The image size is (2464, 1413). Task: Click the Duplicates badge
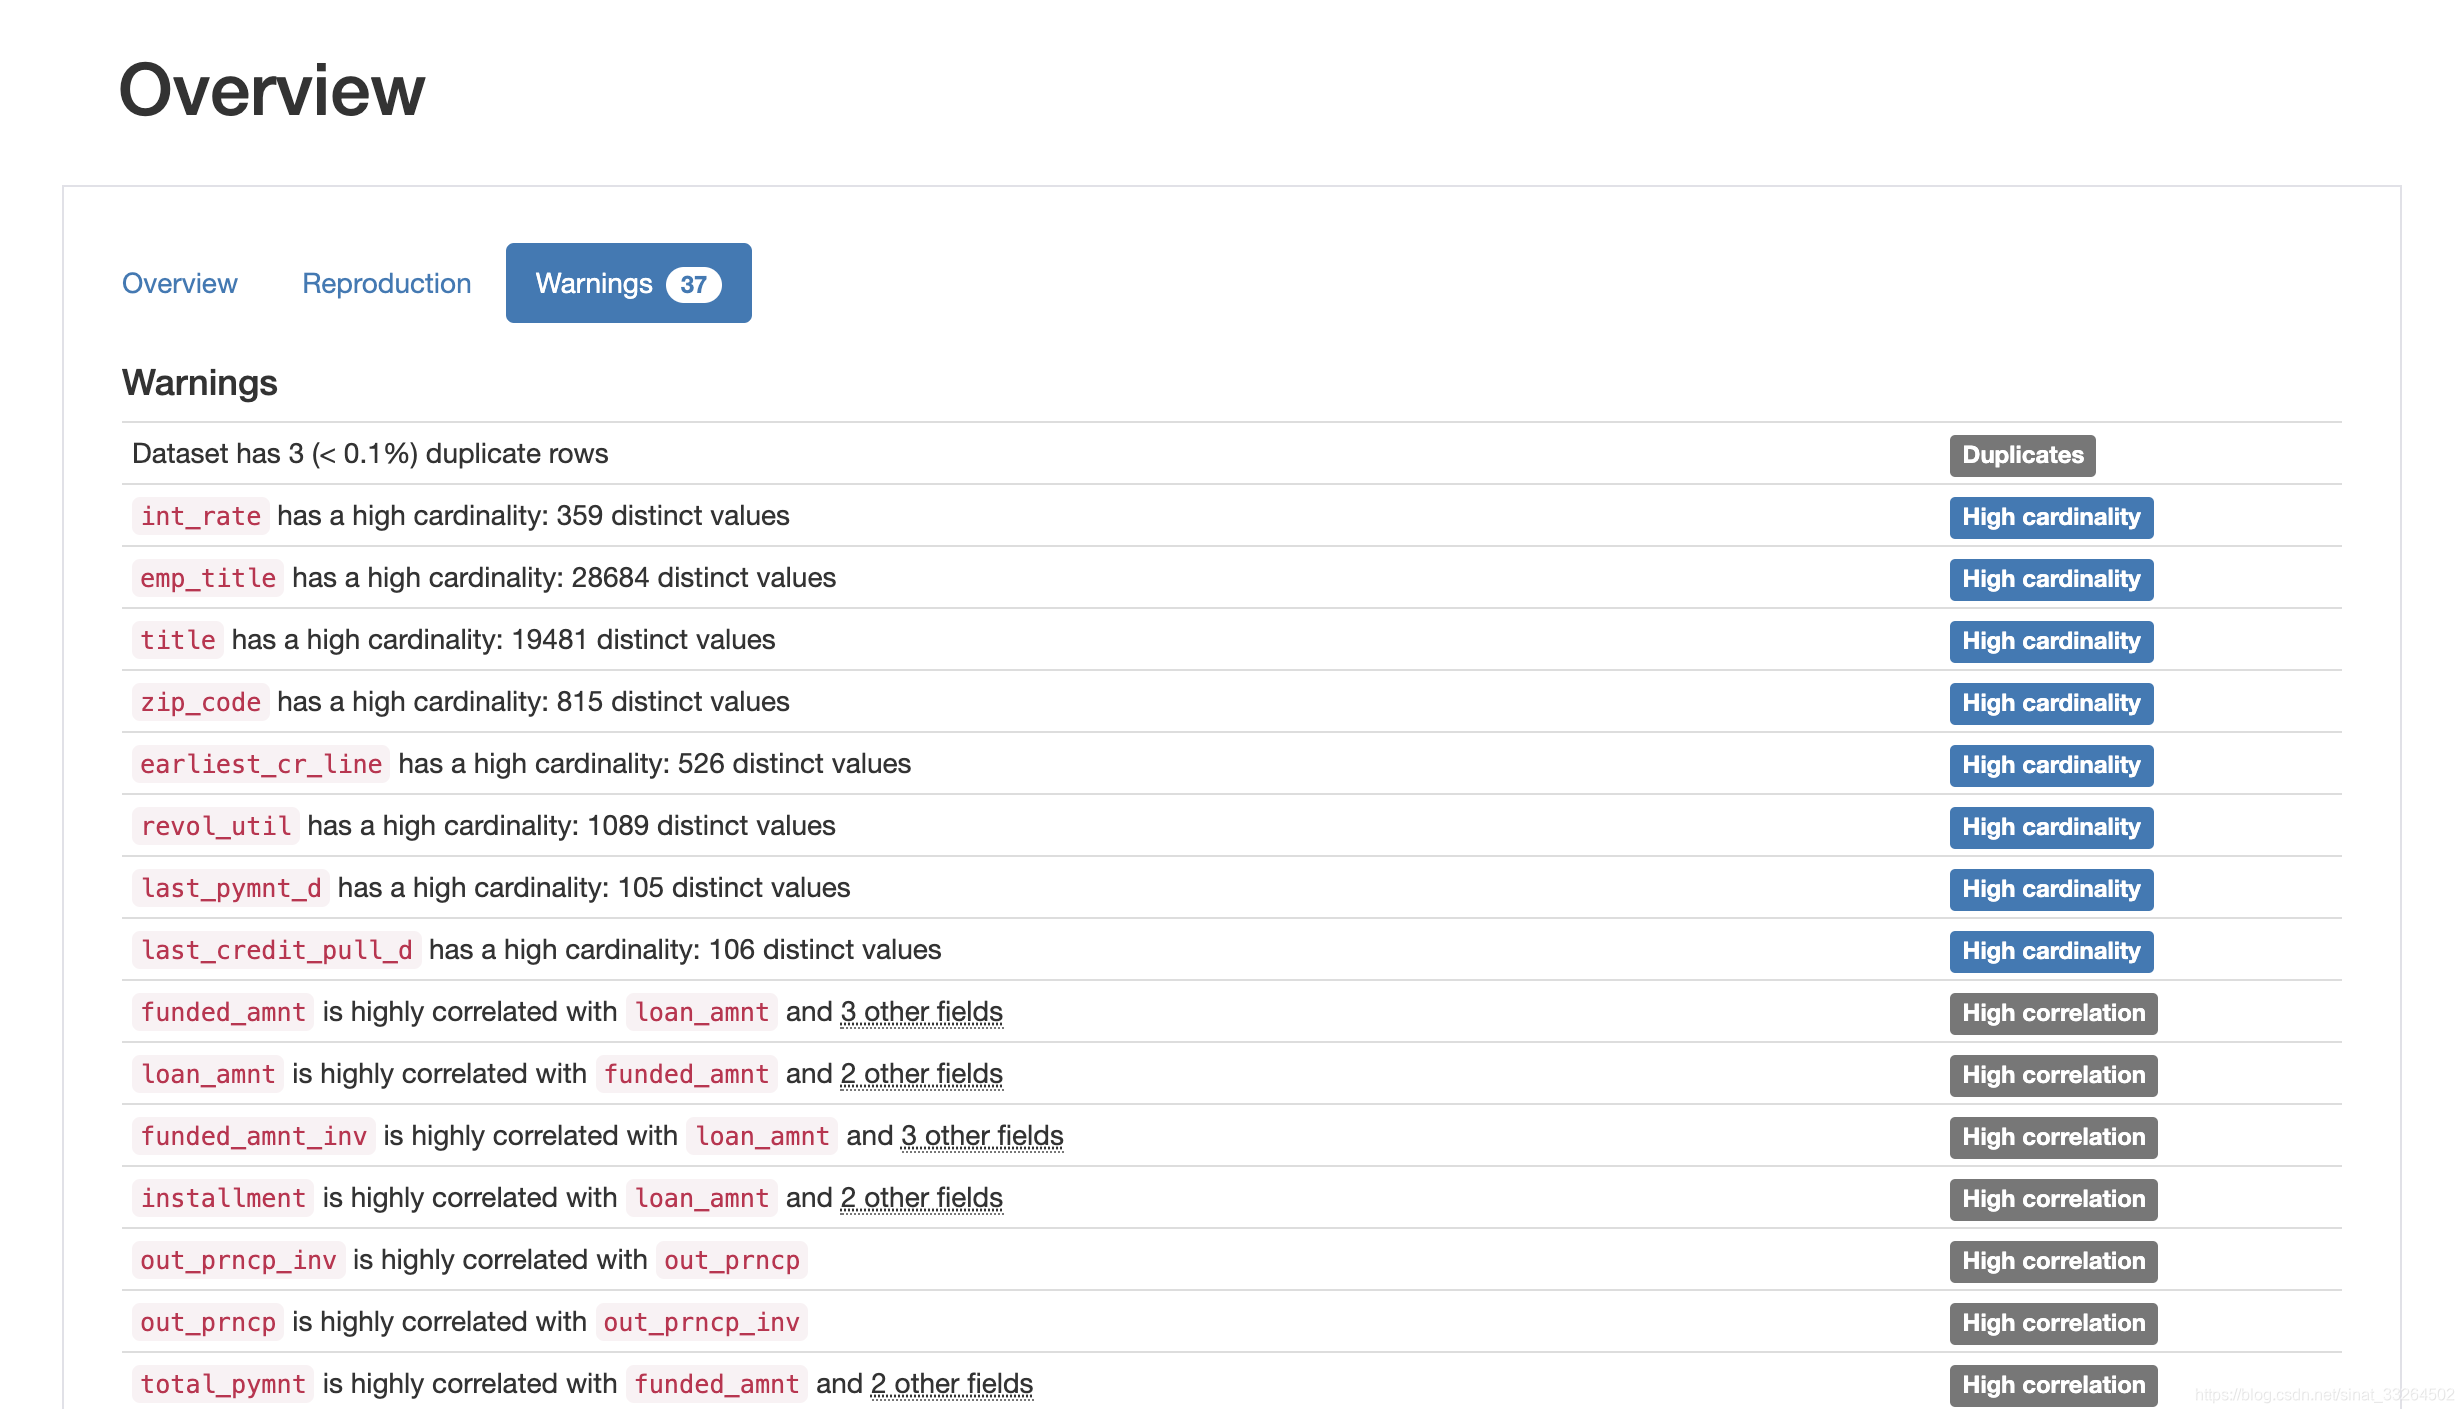click(2021, 455)
